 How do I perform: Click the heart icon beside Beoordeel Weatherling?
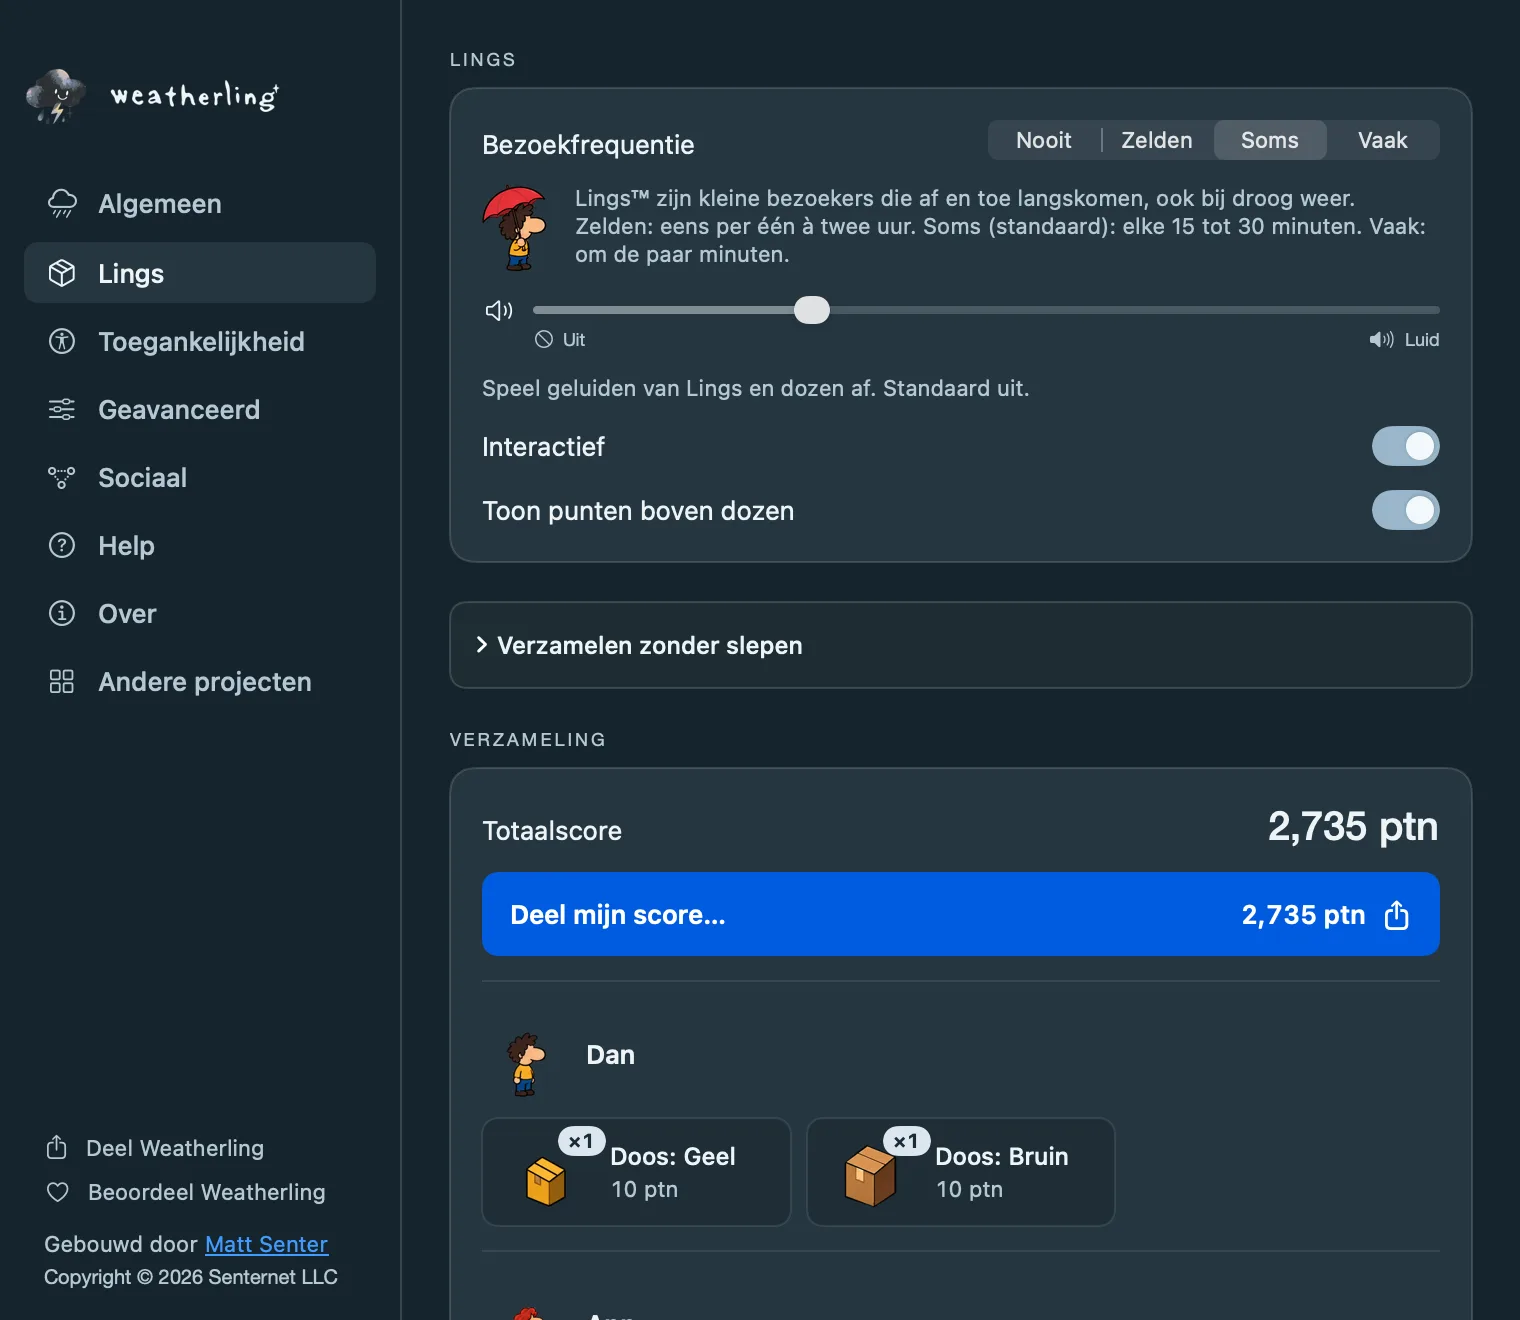[58, 1192]
